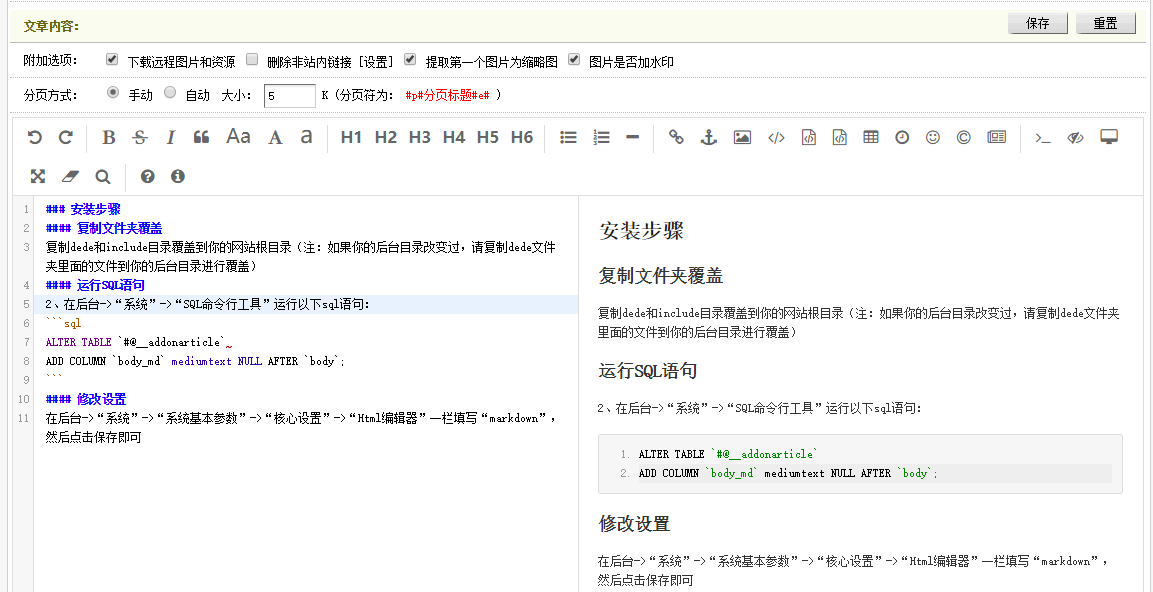Insert inline code tag

(x=776, y=137)
